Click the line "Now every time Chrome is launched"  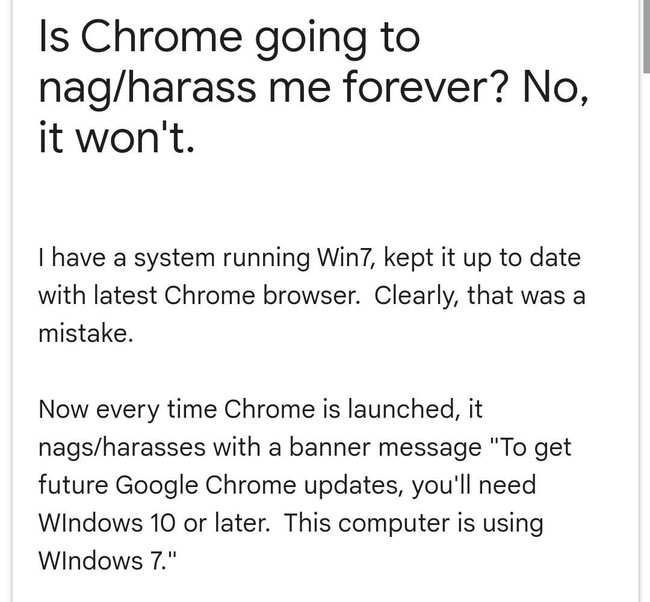[260, 410]
